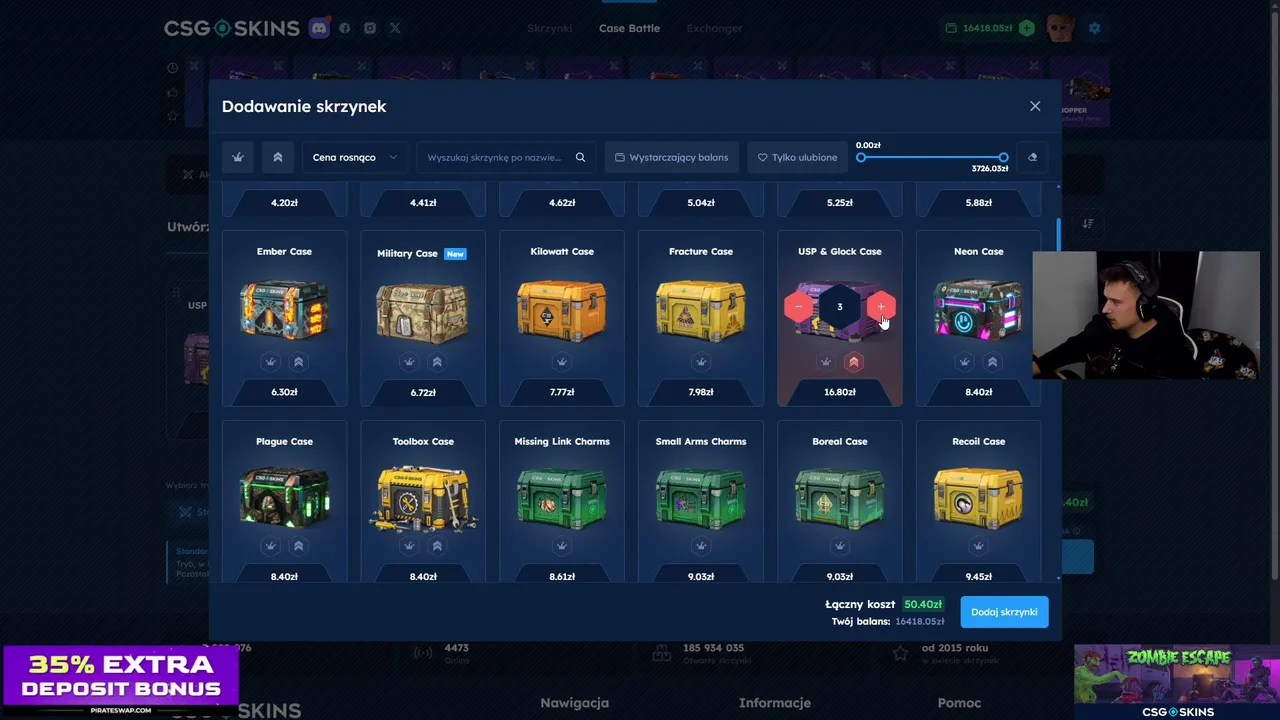This screenshot has height=720, width=1280.
Task: Decrease USP & Glock Case quantity with minus
Action: click(x=798, y=307)
